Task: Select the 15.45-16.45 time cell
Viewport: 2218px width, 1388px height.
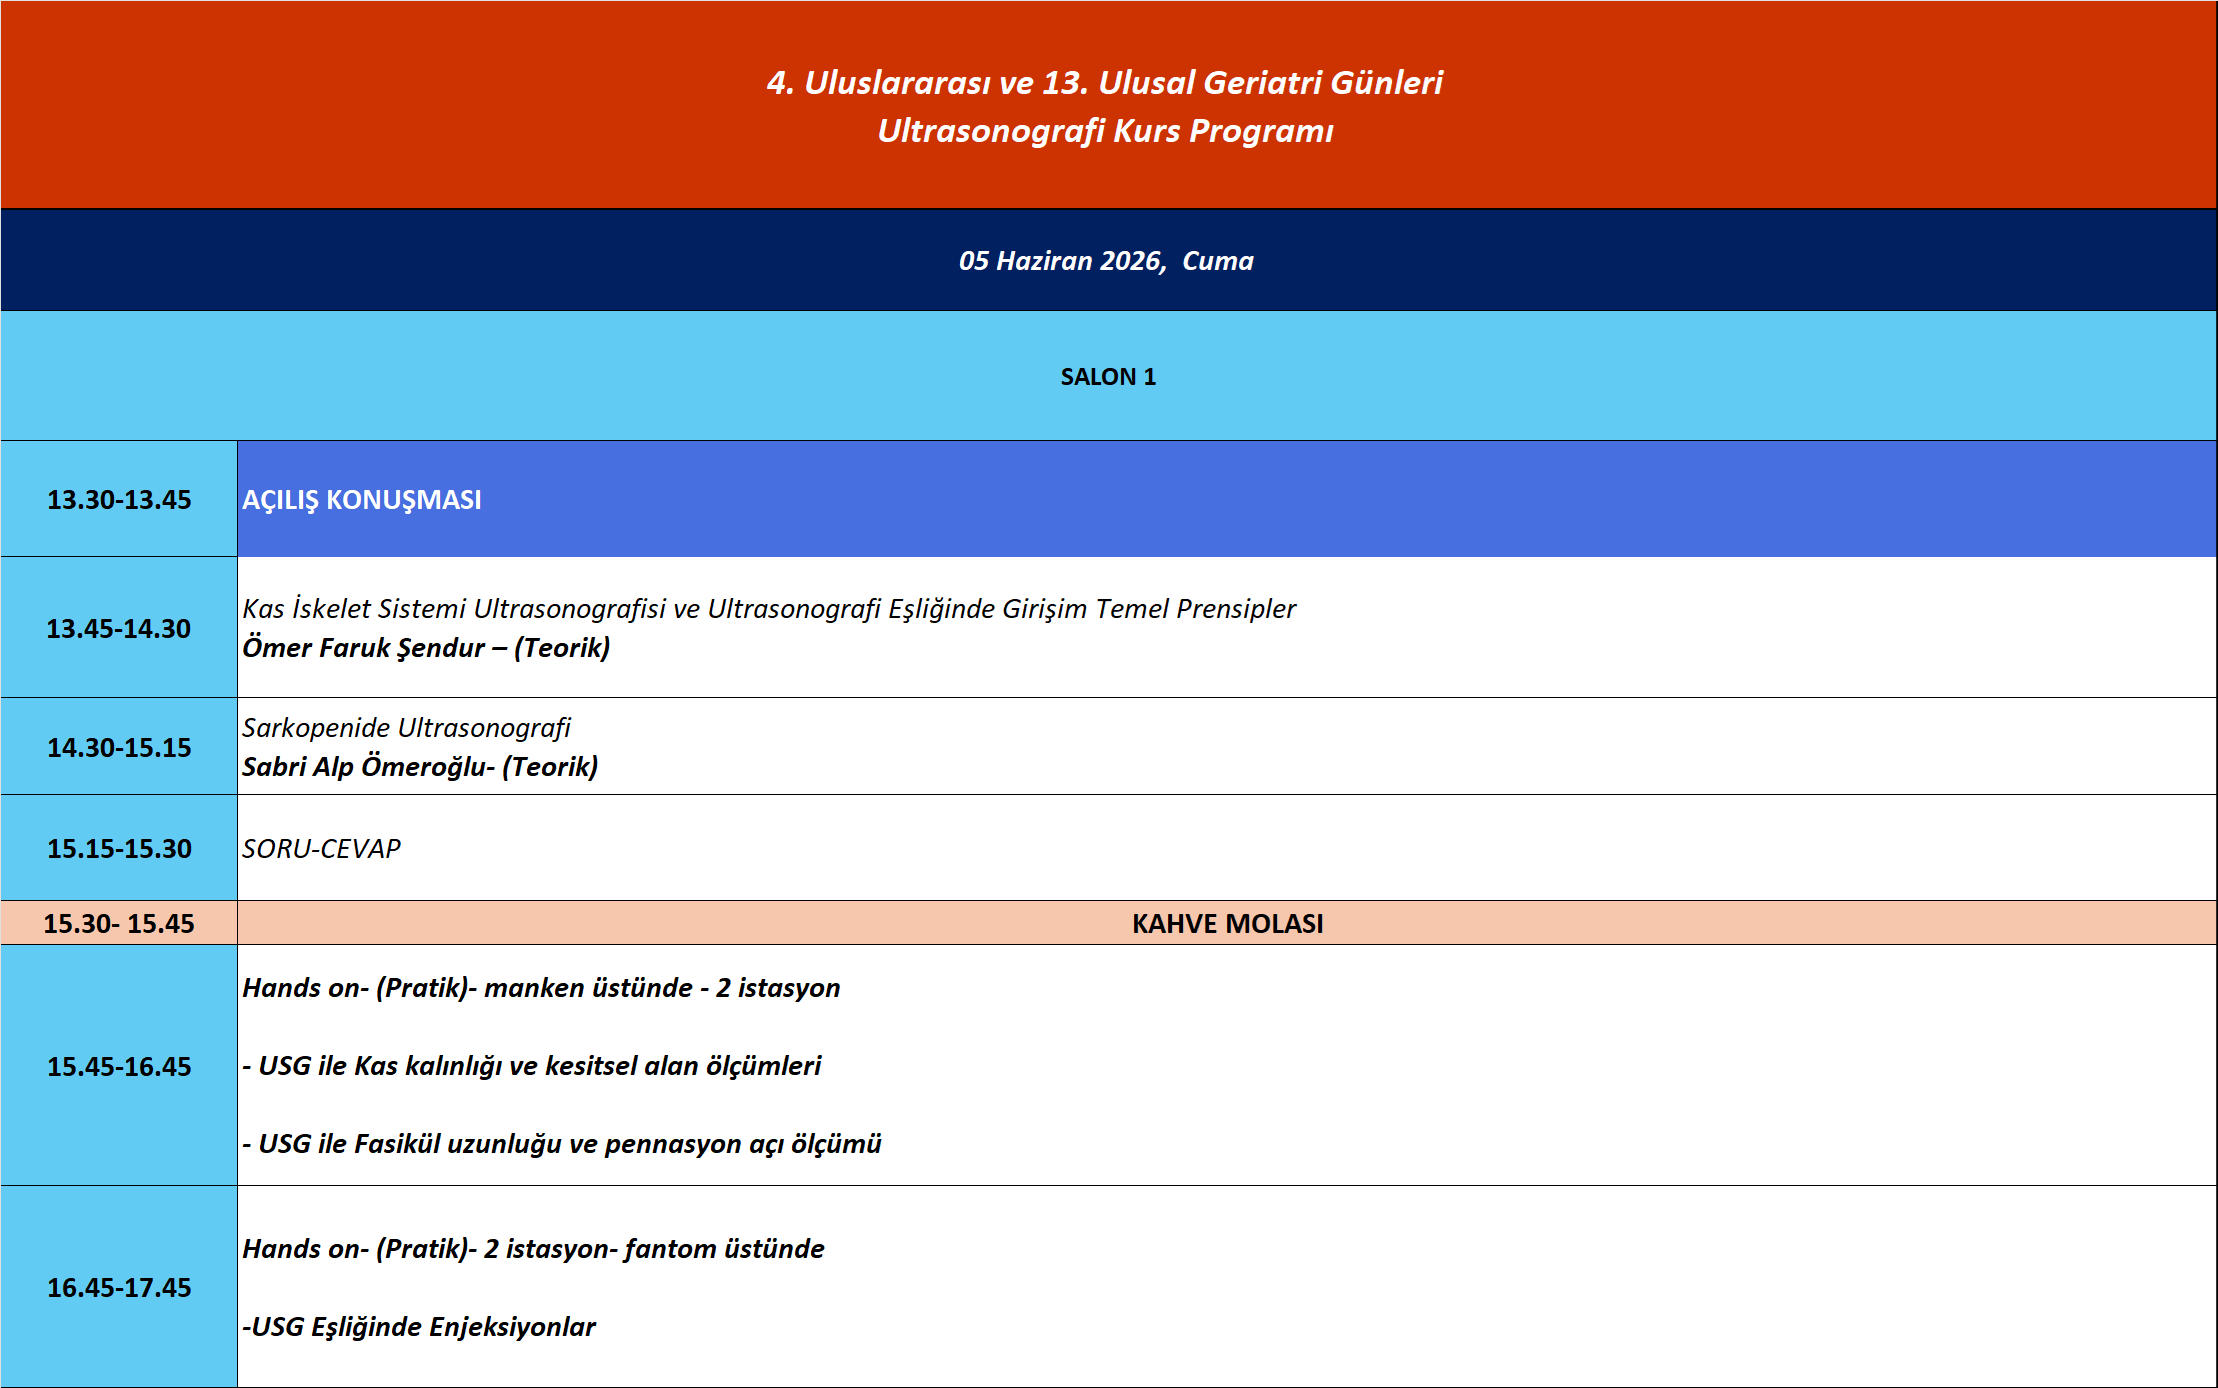Action: tap(119, 1067)
